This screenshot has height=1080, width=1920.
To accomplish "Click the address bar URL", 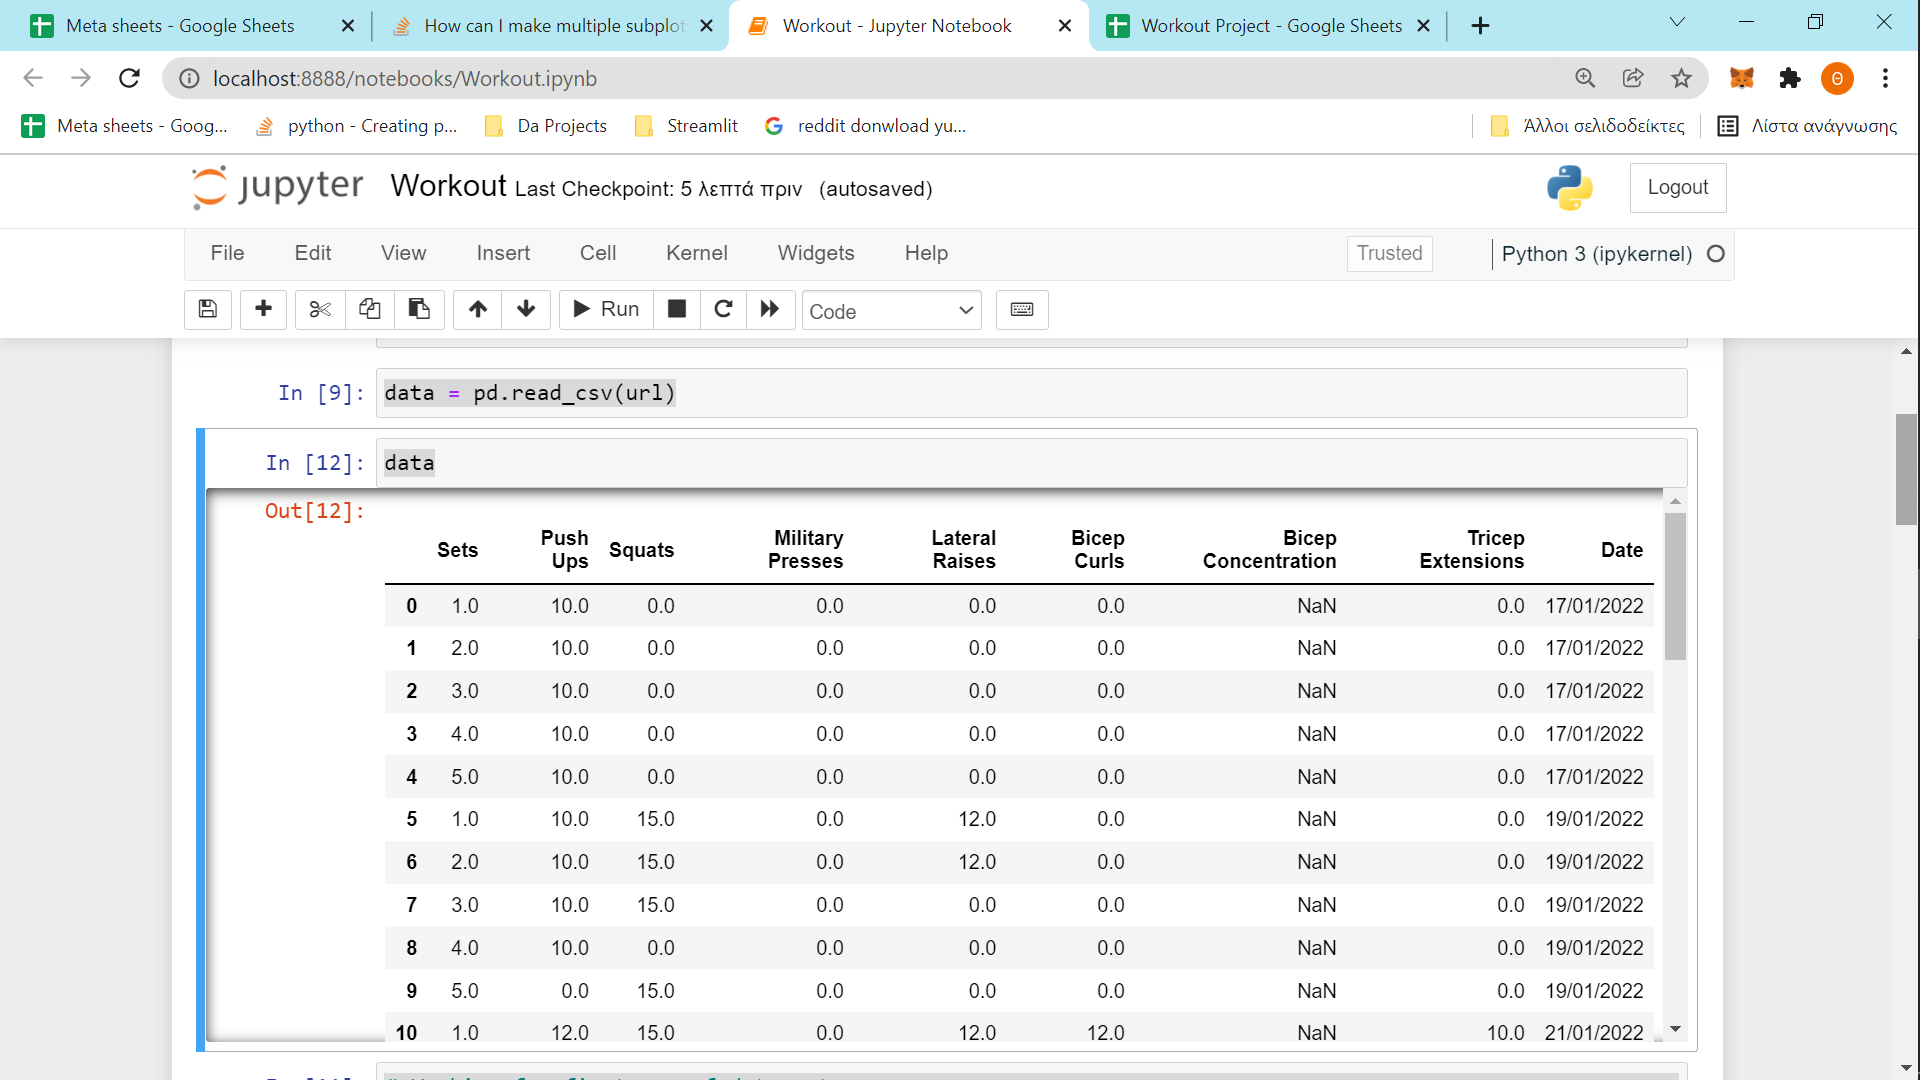I will [x=405, y=79].
